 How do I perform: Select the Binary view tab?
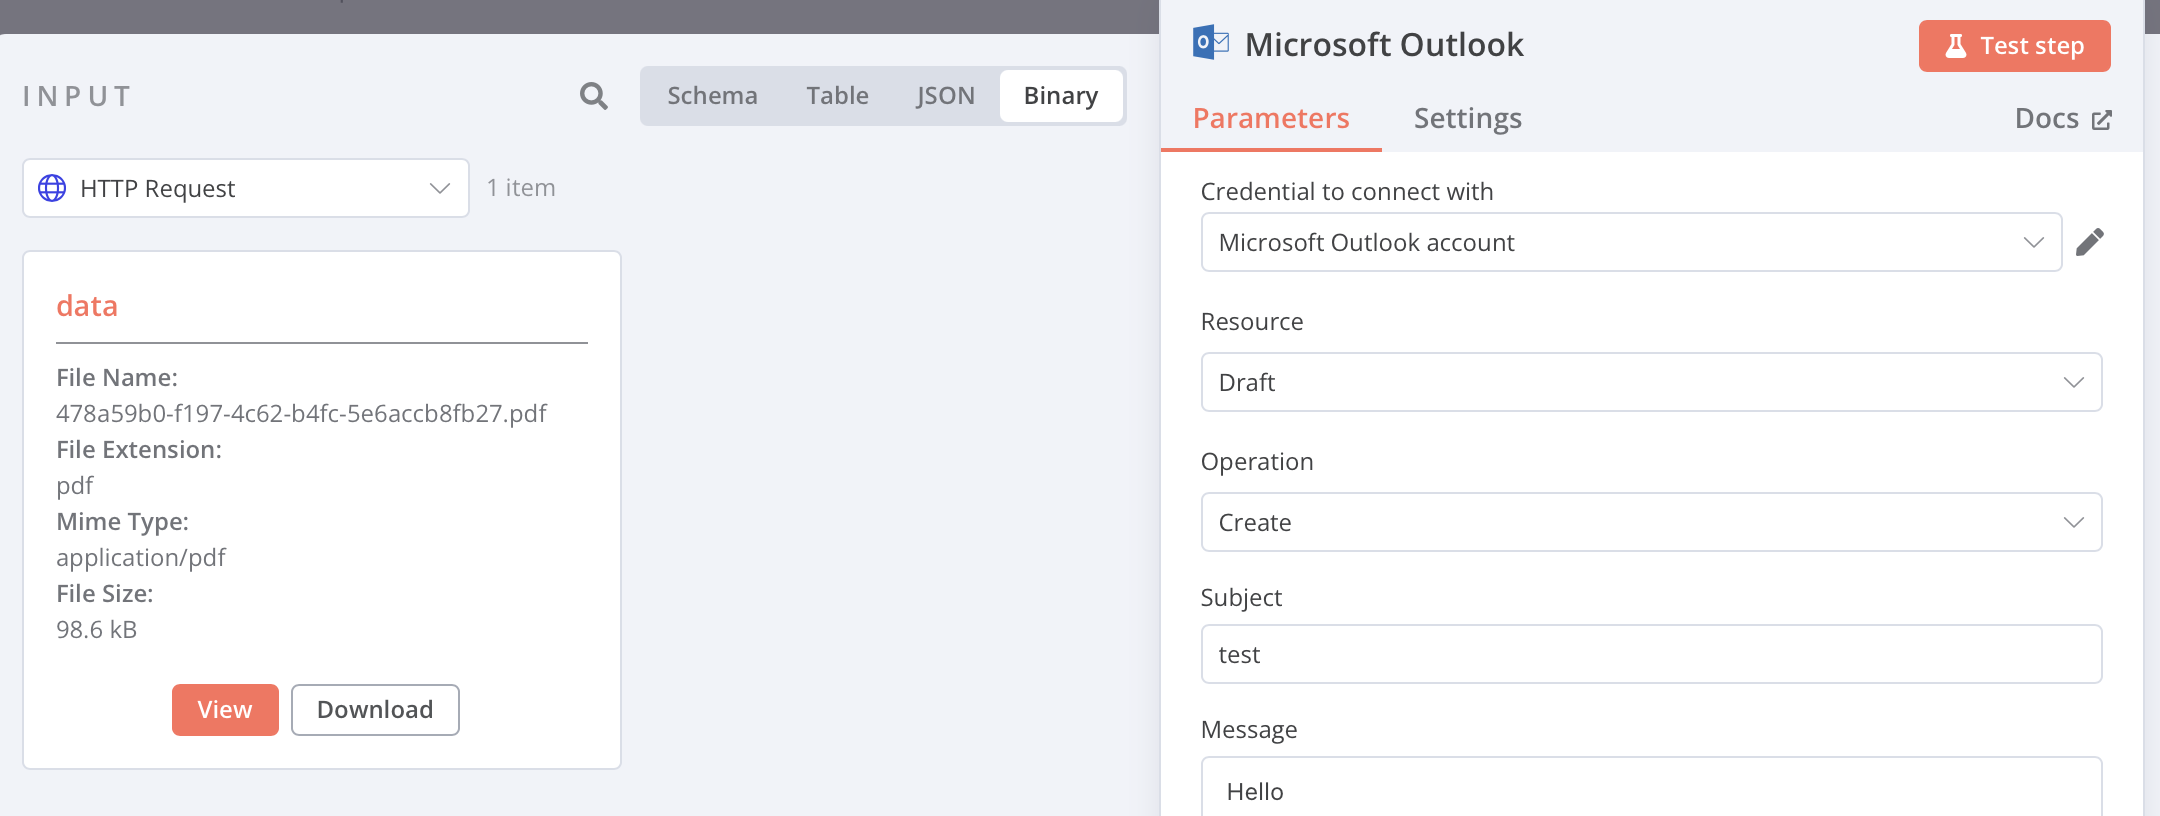[x=1061, y=96]
